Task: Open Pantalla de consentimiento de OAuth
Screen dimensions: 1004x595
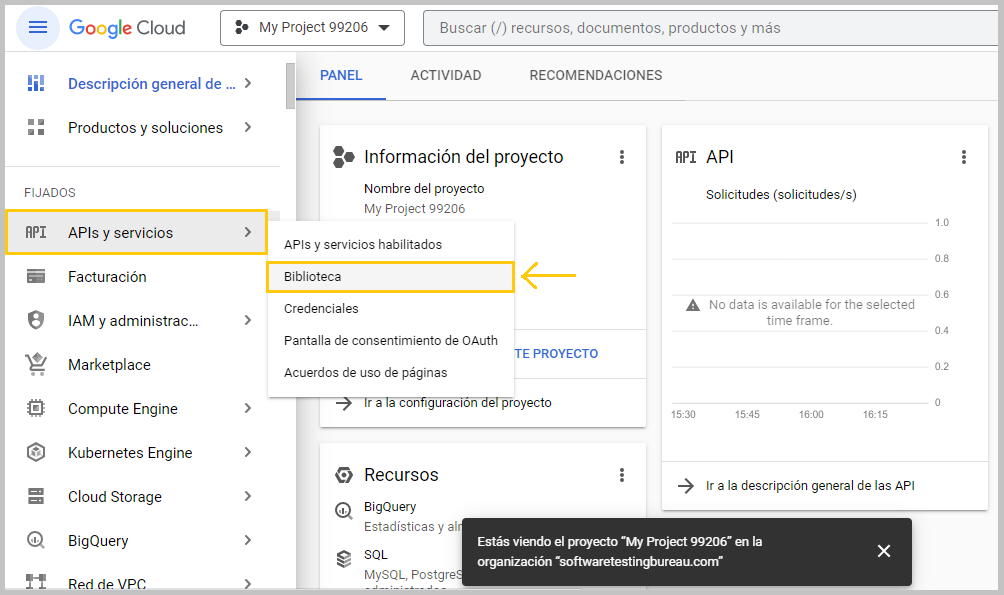Action: point(391,341)
